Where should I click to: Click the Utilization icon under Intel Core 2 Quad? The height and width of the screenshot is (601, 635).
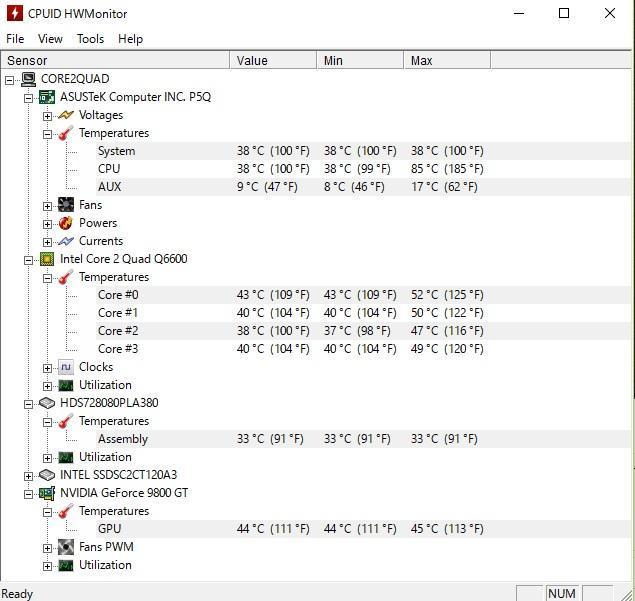click(x=66, y=385)
